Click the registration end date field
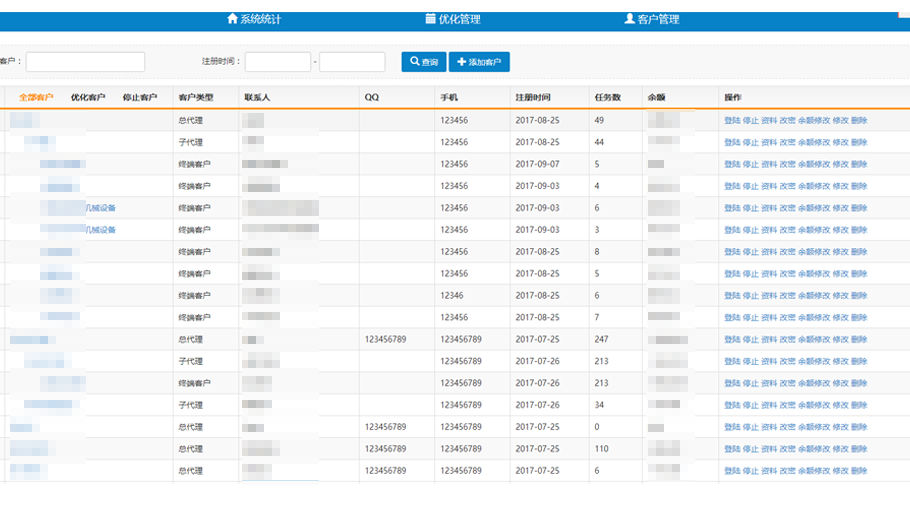The image size is (910, 510). (x=352, y=62)
